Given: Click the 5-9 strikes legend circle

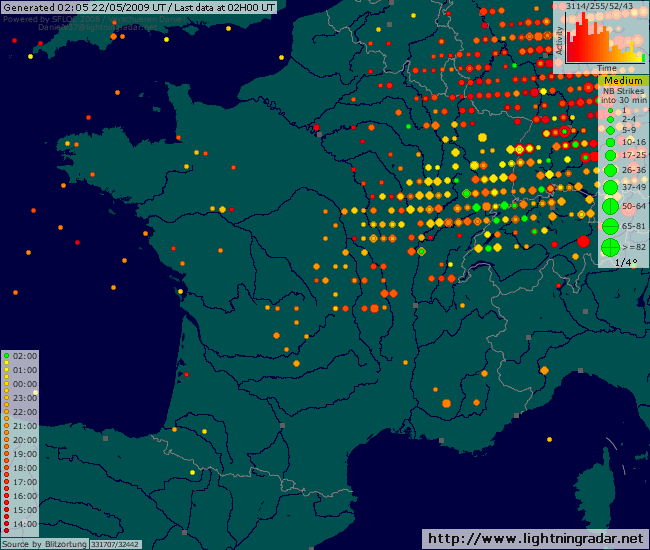Looking at the screenshot, I should (609, 130).
